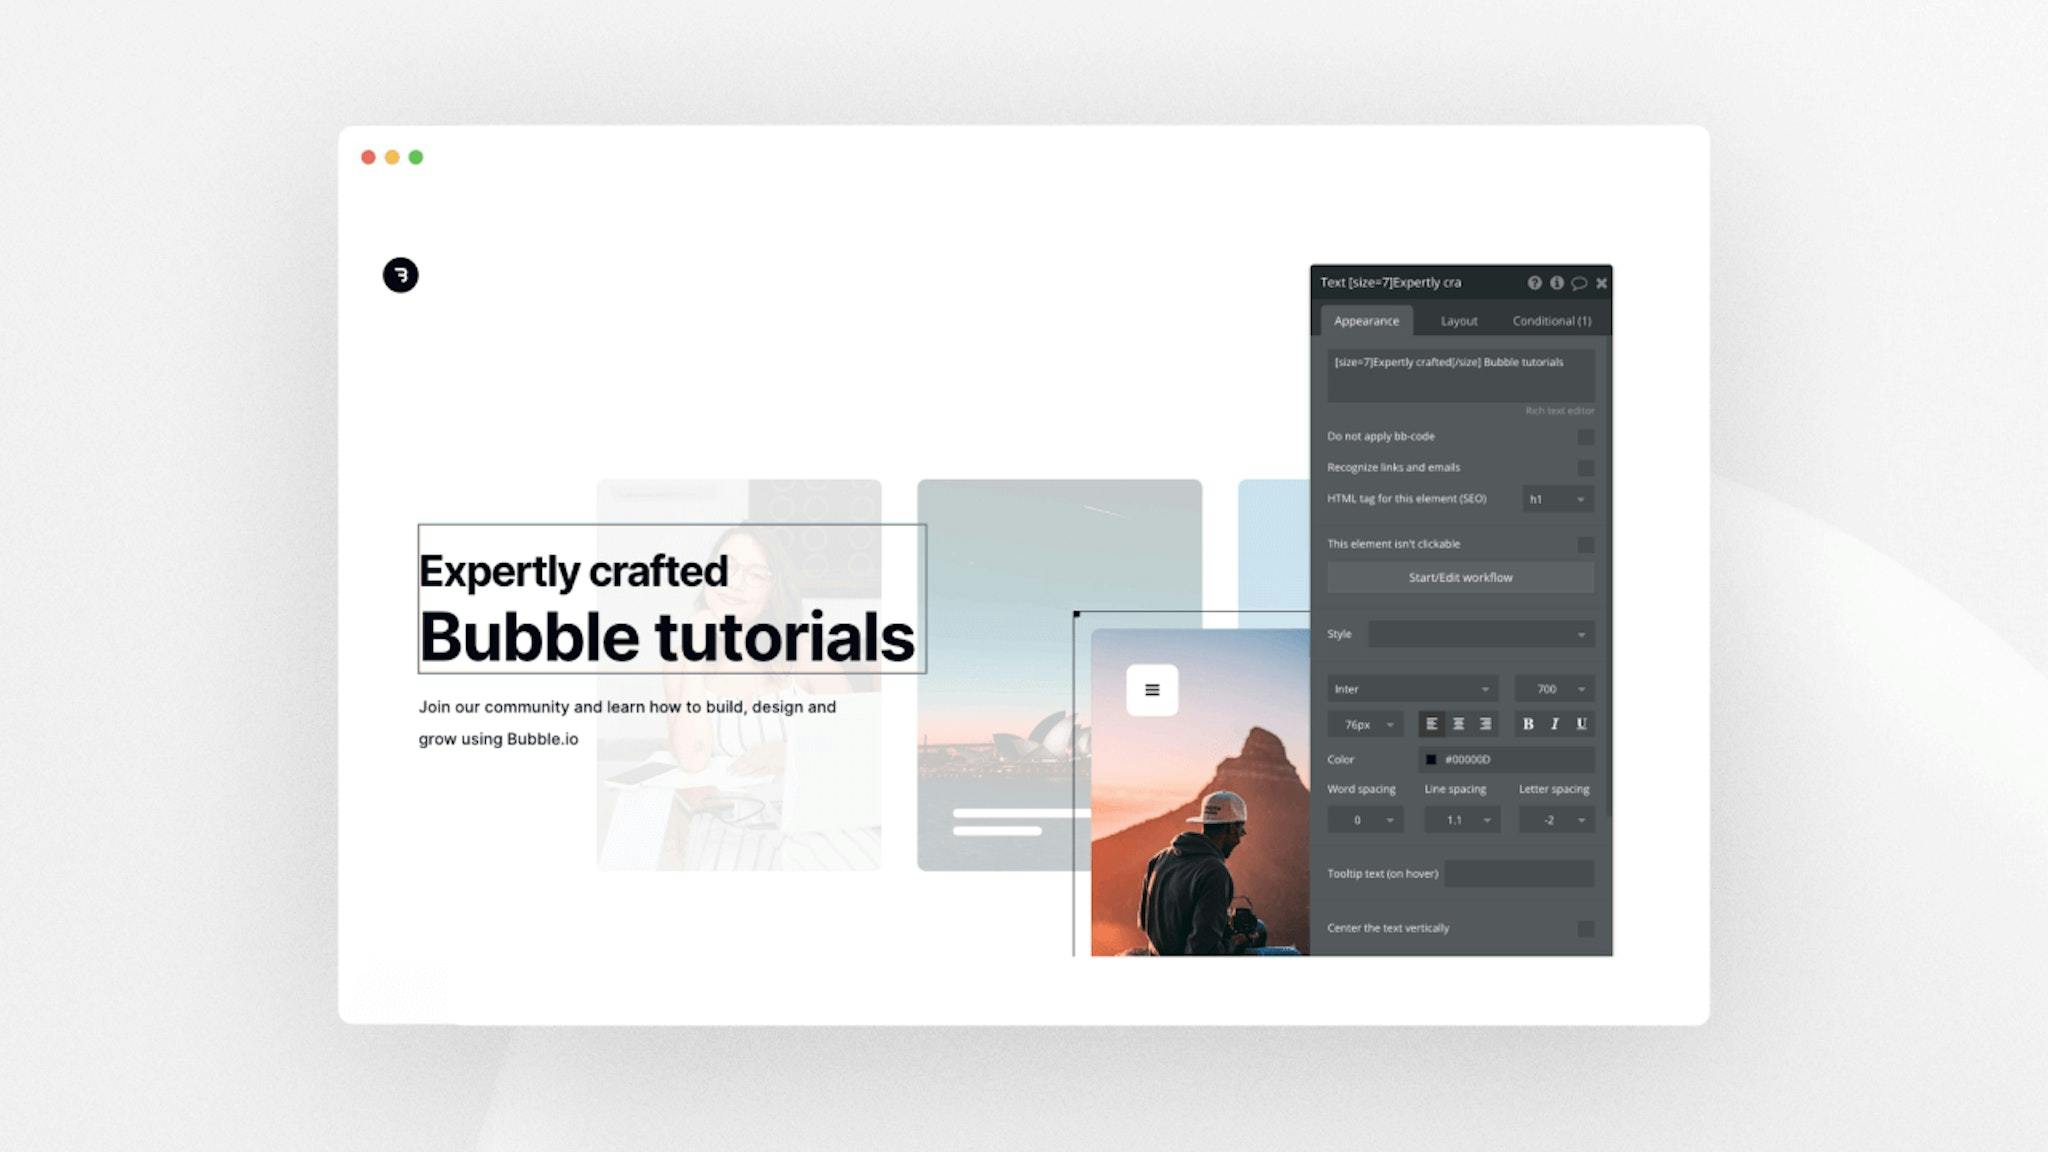Viewport: 2048px width, 1152px height.
Task: Click the green maximize window dot
Action: 416,157
